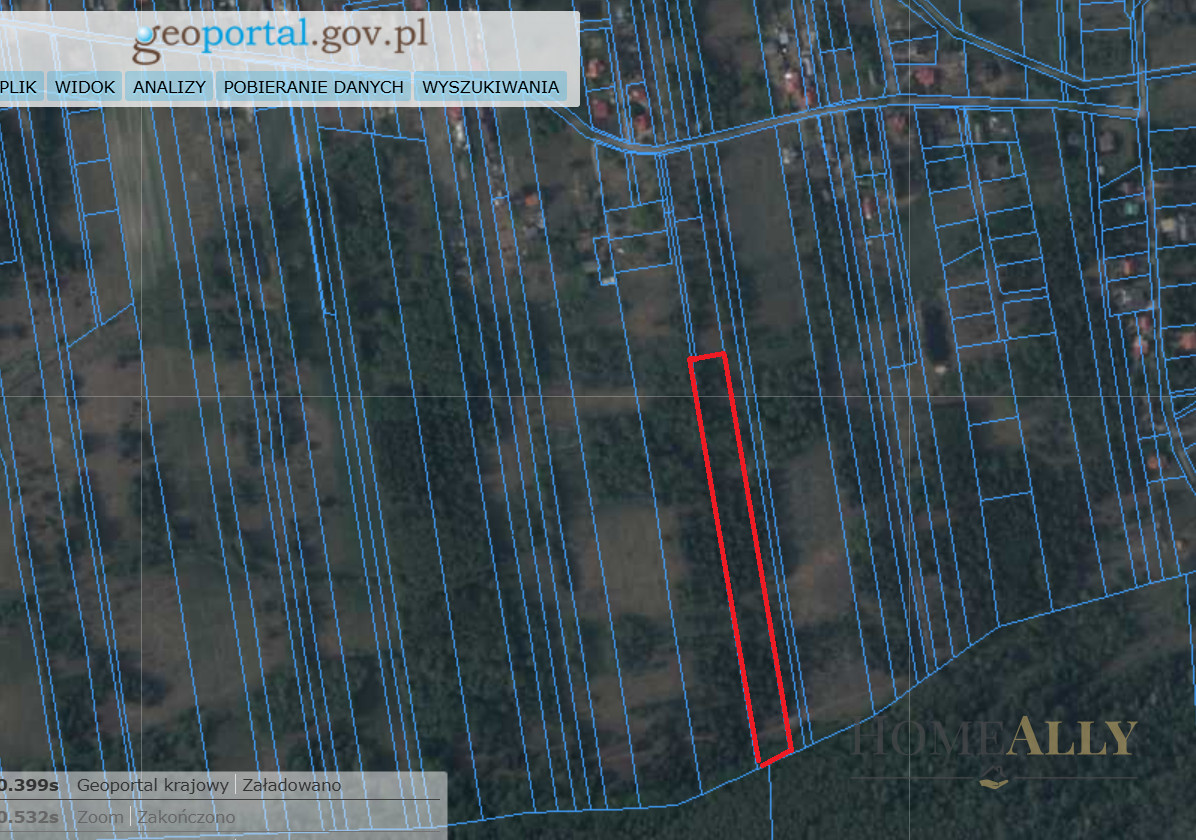This screenshot has height=840, width=1196.
Task: Expand the WYSZUKIWANIA dropdown menu
Action: (490, 87)
